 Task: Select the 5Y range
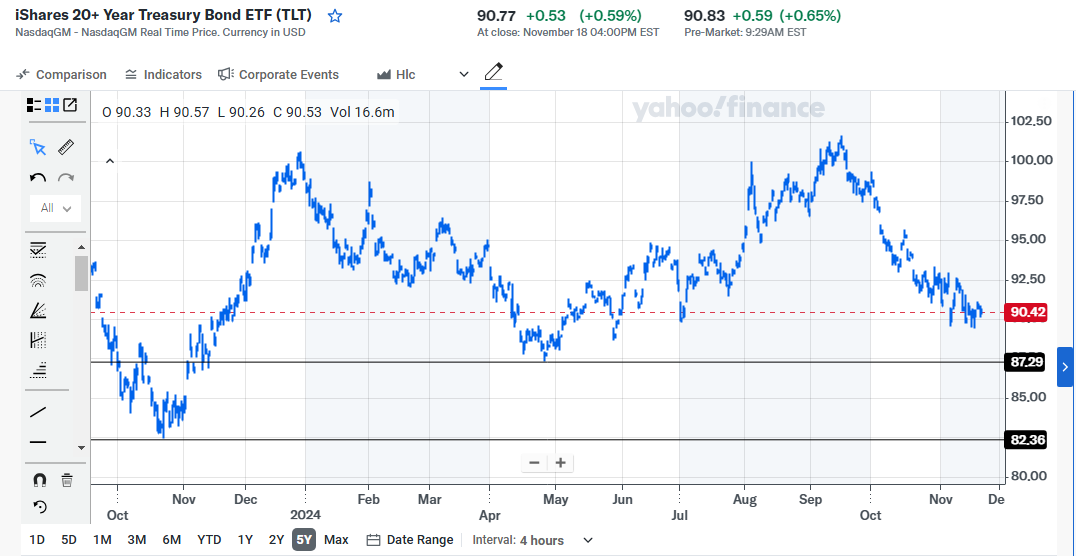(304, 540)
